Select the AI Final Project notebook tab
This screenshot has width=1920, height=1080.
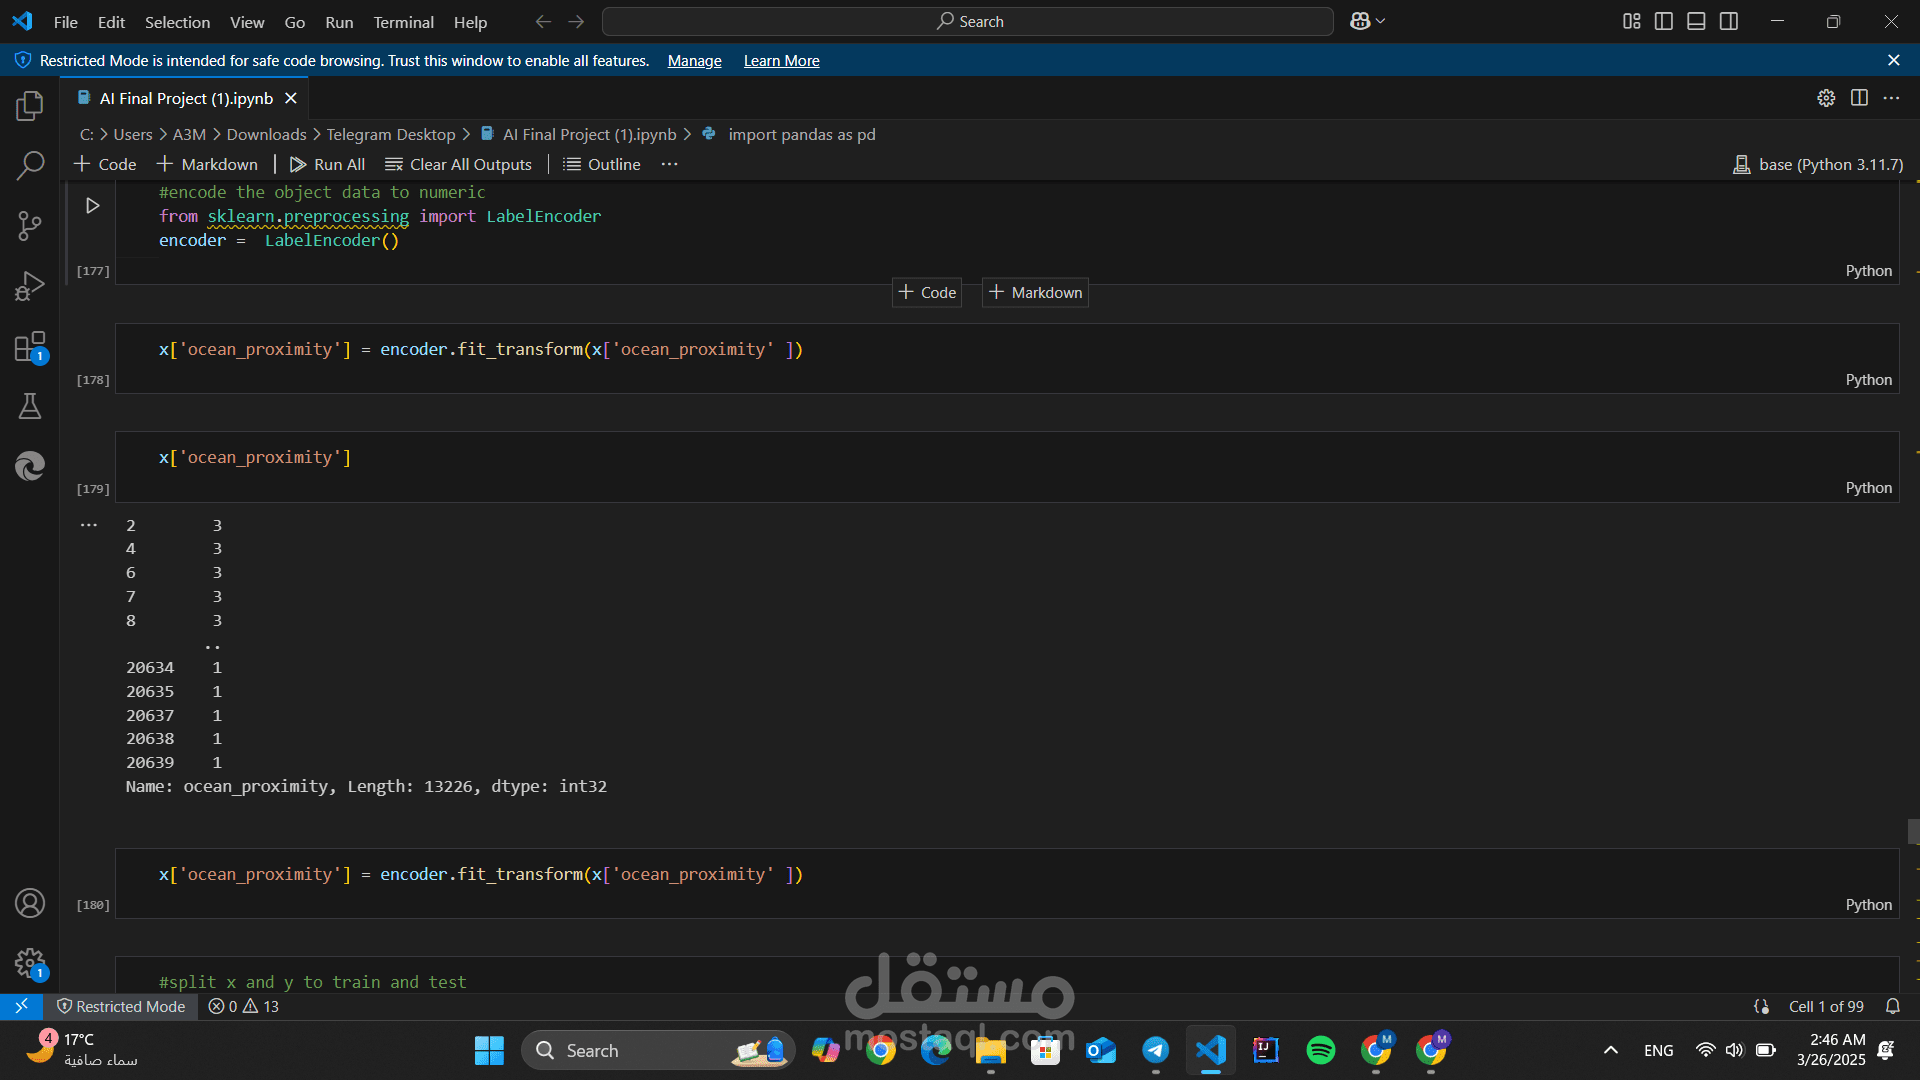(186, 98)
